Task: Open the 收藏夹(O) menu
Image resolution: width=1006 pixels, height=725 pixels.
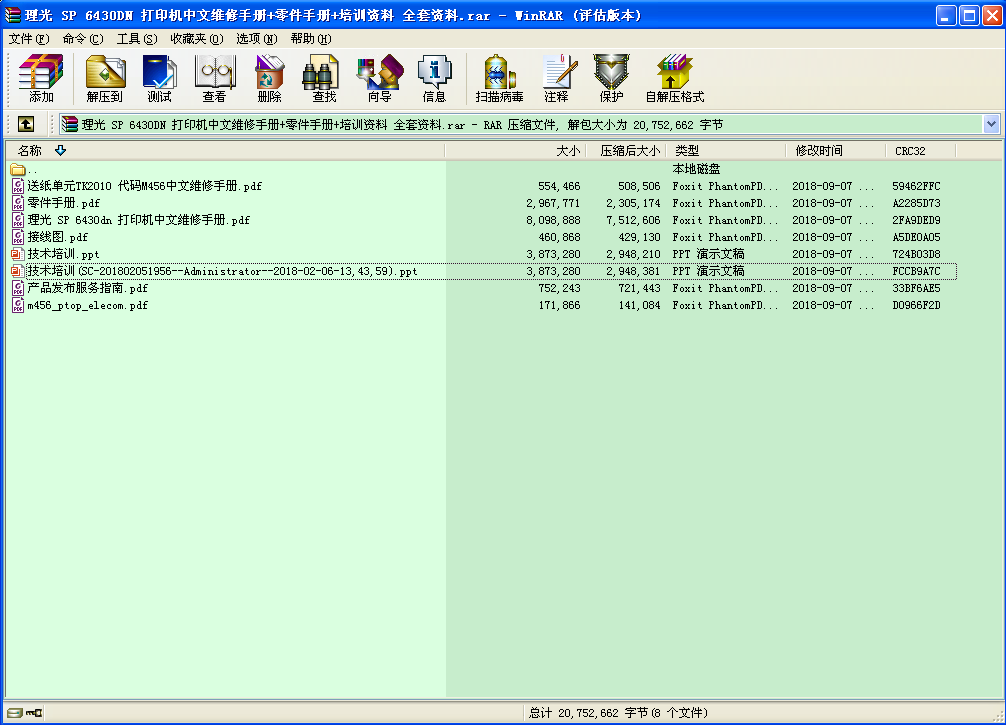Action: pyautogui.click(x=197, y=39)
